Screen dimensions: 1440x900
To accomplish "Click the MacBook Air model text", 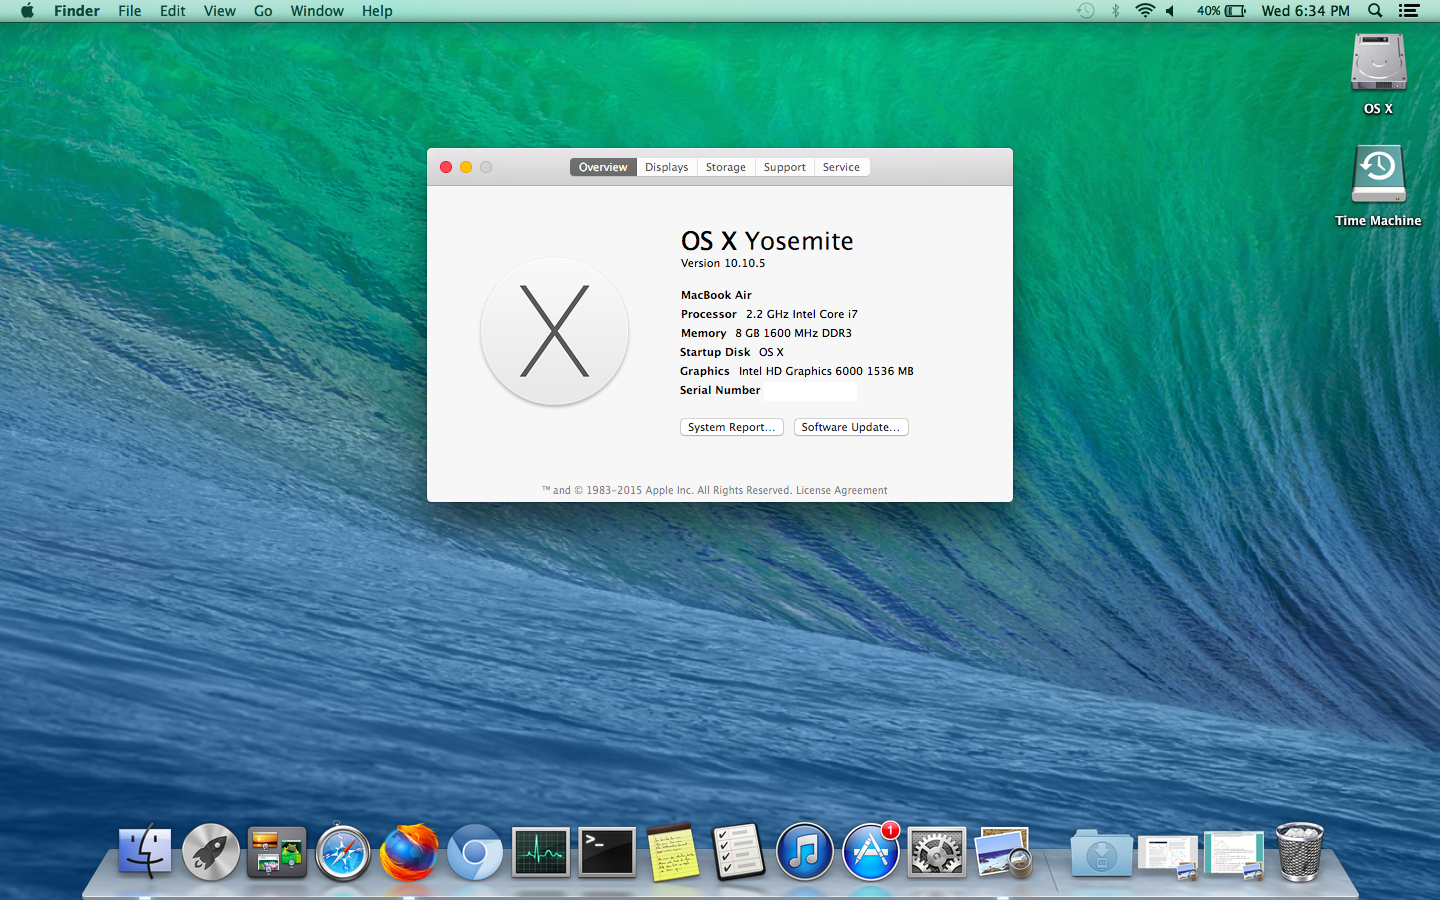I will 716,295.
